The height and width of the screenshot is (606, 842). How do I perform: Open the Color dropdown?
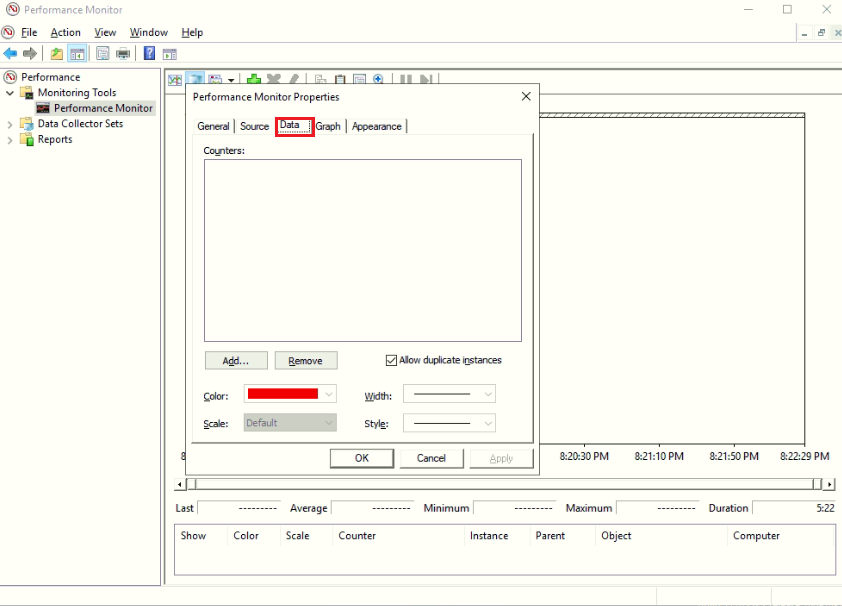click(329, 394)
